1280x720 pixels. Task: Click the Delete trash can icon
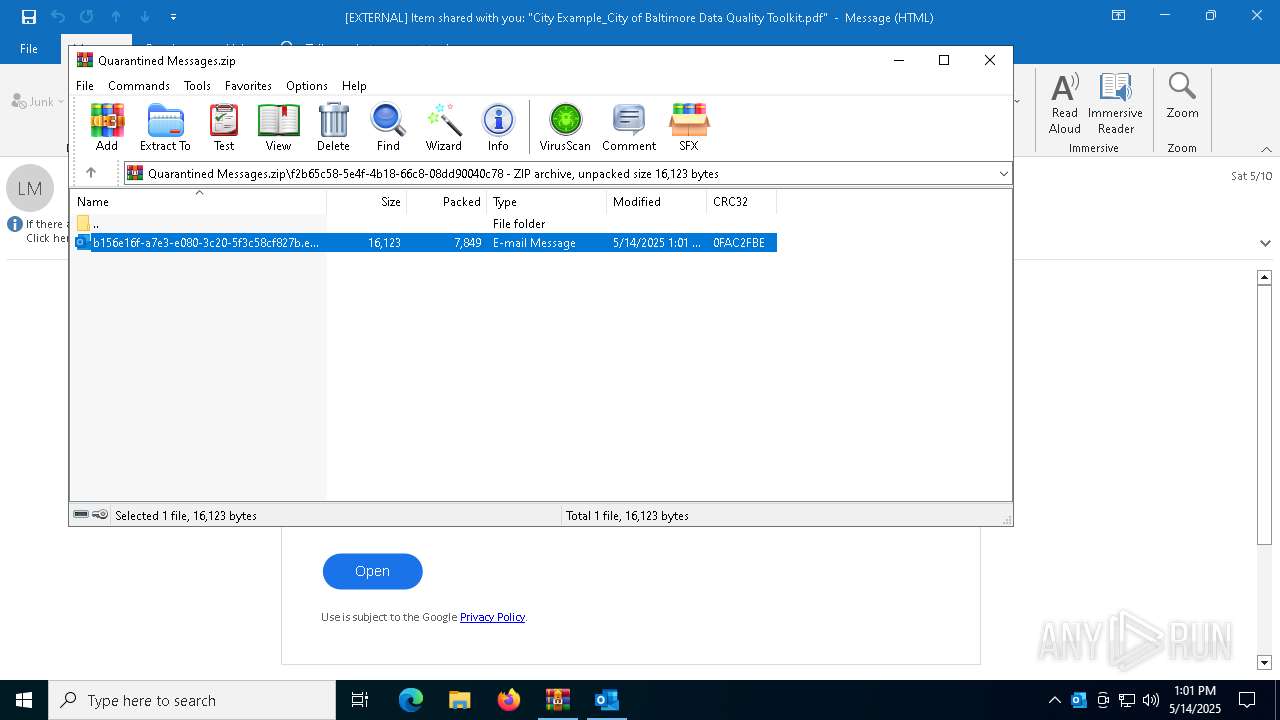coord(333,127)
